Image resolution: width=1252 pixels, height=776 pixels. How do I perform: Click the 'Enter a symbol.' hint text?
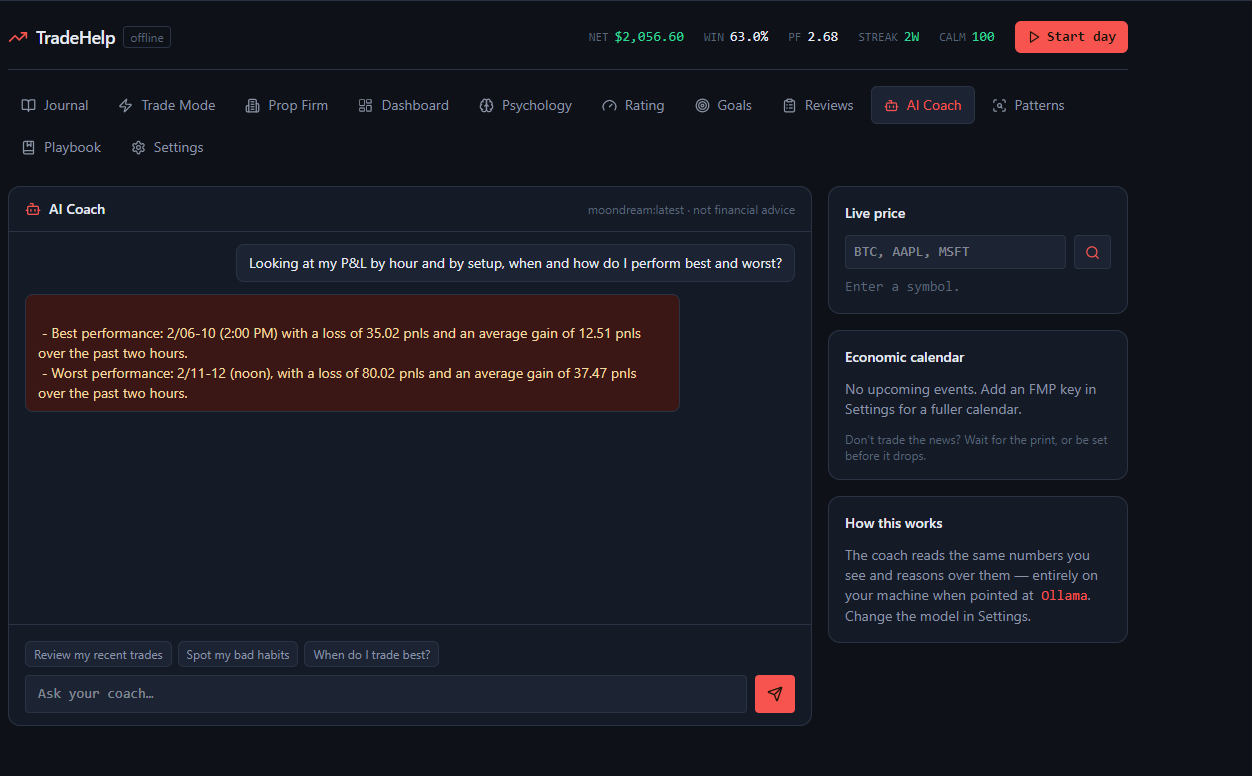(902, 287)
